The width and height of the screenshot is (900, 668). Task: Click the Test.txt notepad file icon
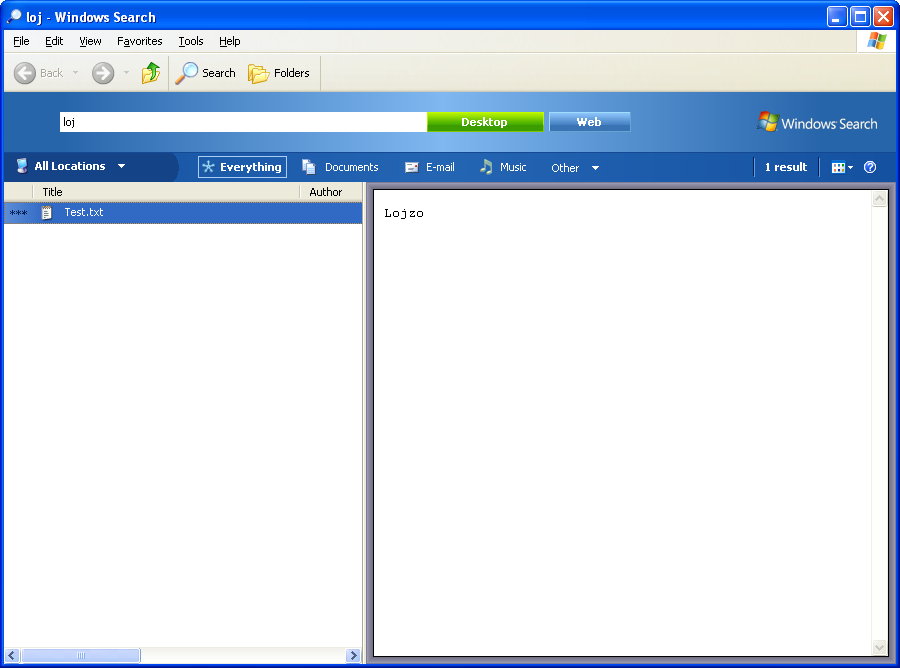coord(46,213)
